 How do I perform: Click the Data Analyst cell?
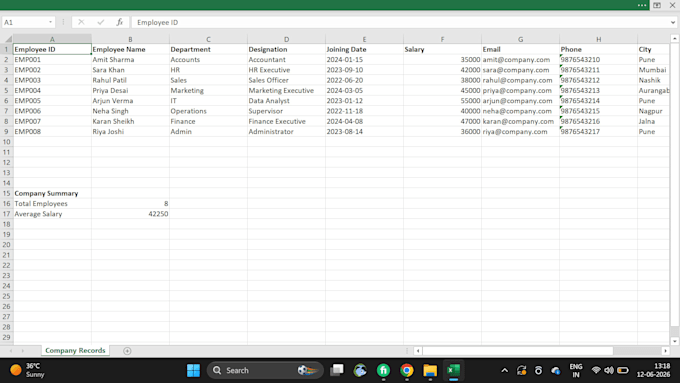click(x=286, y=101)
